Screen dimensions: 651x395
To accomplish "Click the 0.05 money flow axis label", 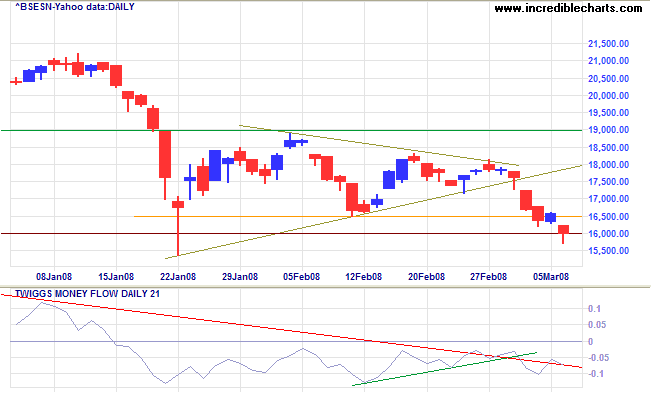I will (597, 325).
